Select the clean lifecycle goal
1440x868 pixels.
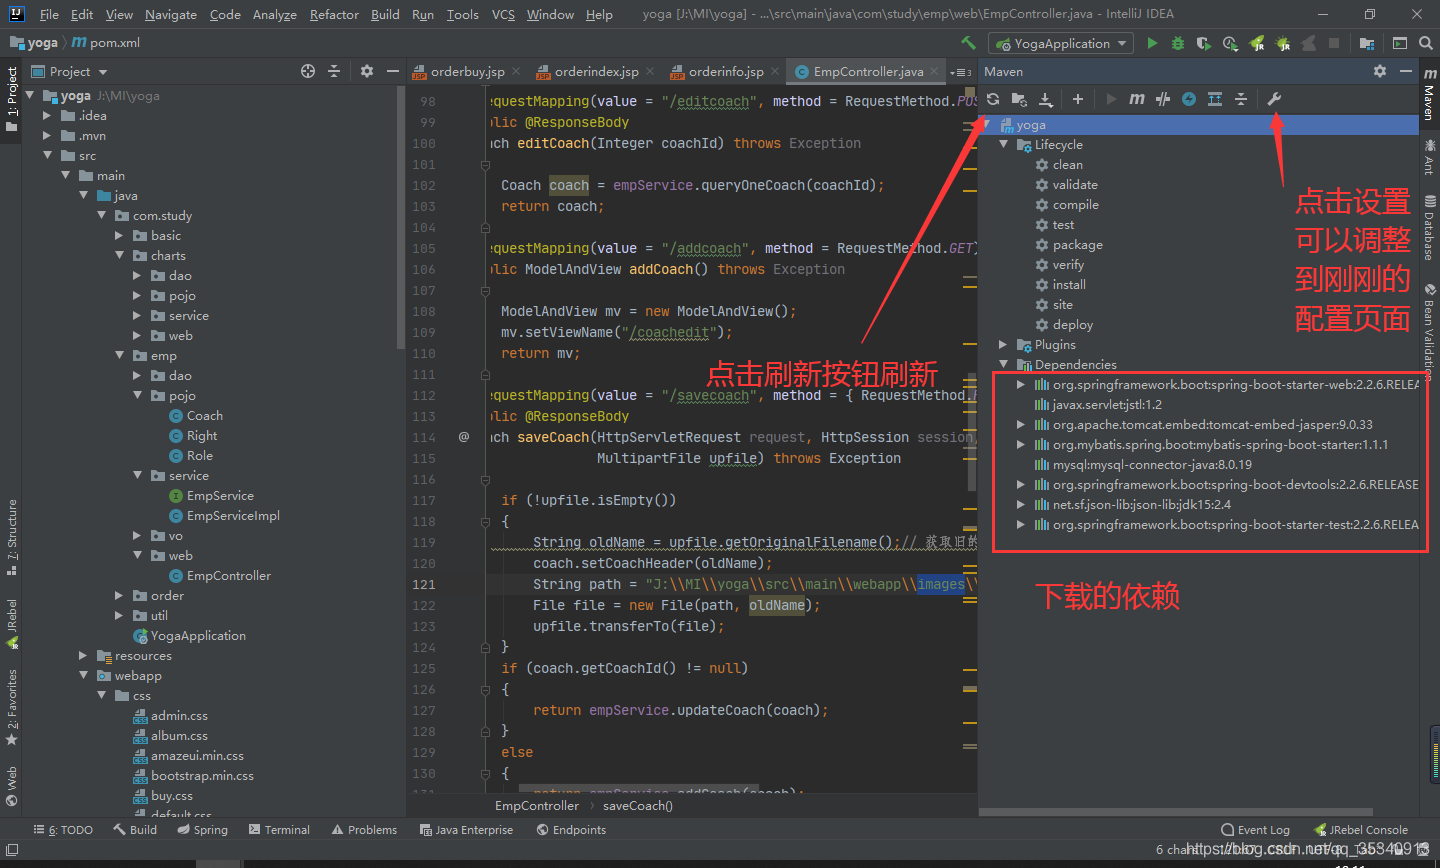pyautogui.click(x=1067, y=165)
